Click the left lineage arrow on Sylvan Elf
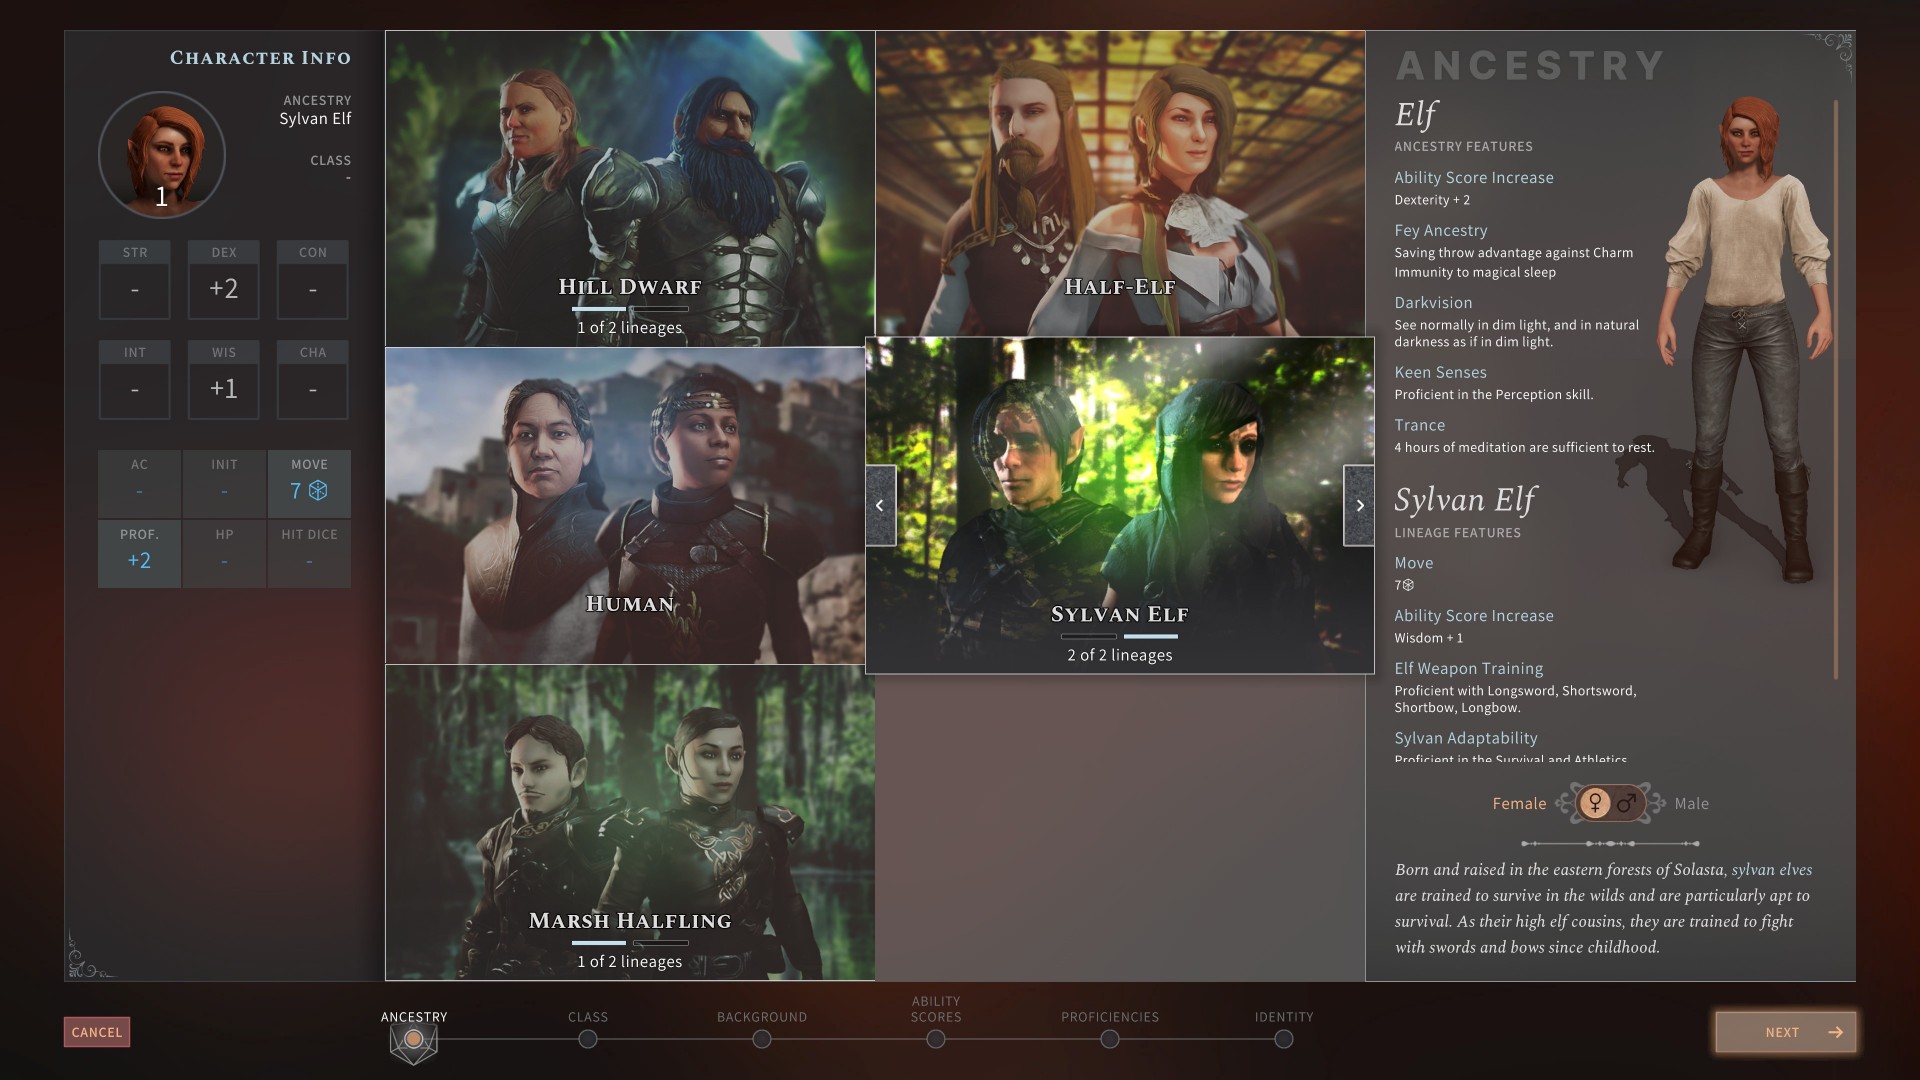1920x1080 pixels. (x=880, y=505)
